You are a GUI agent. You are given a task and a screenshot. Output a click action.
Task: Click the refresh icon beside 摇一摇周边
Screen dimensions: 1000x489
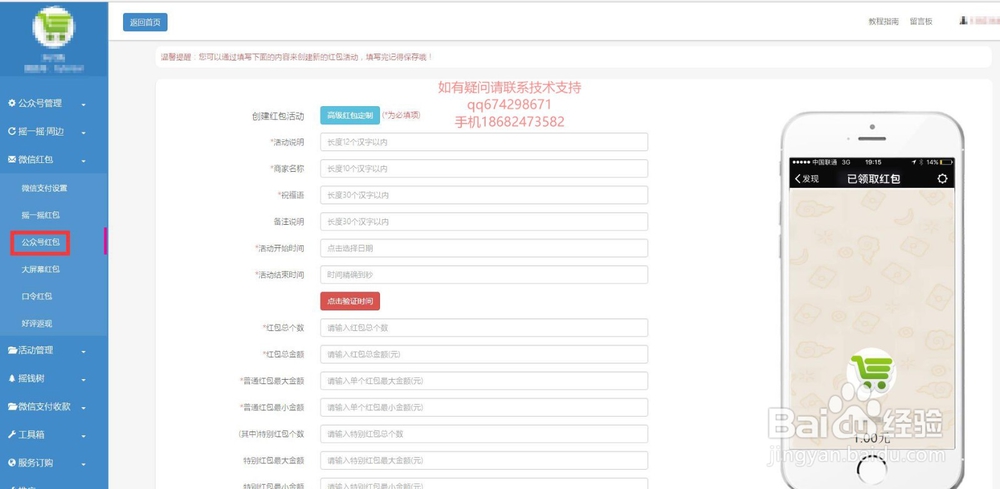click(x=11, y=131)
